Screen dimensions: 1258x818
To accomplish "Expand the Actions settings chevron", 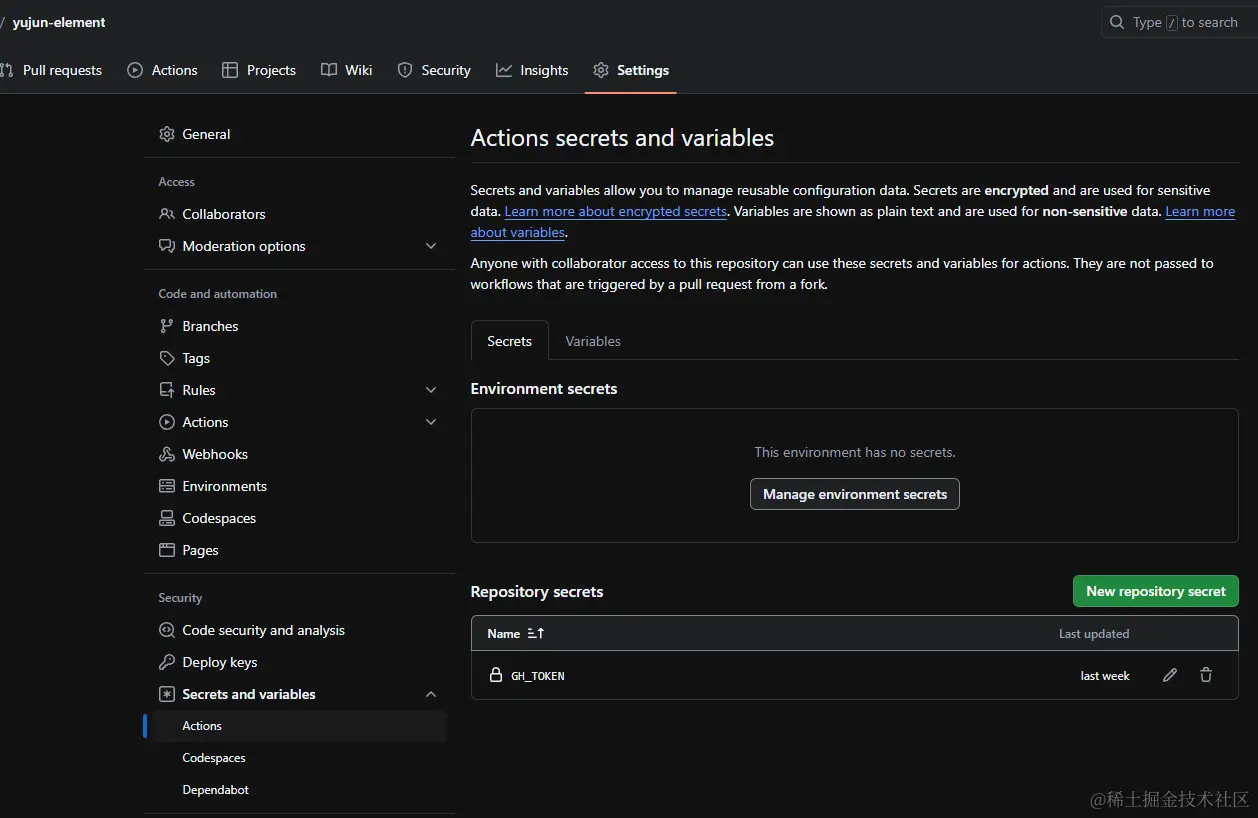I will 431,422.
